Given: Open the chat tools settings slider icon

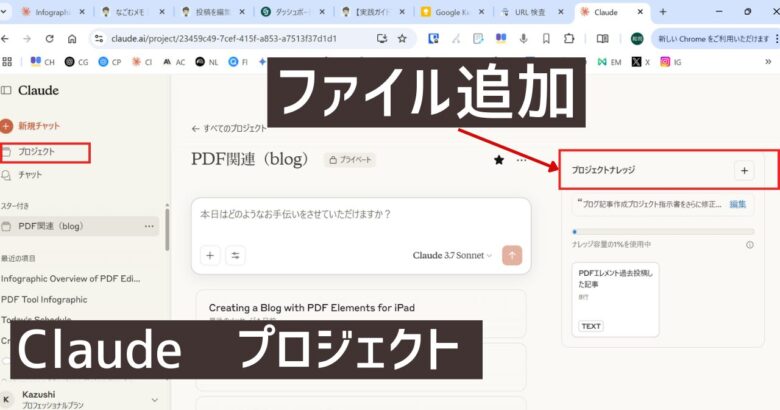Looking at the screenshot, I should tap(235, 255).
